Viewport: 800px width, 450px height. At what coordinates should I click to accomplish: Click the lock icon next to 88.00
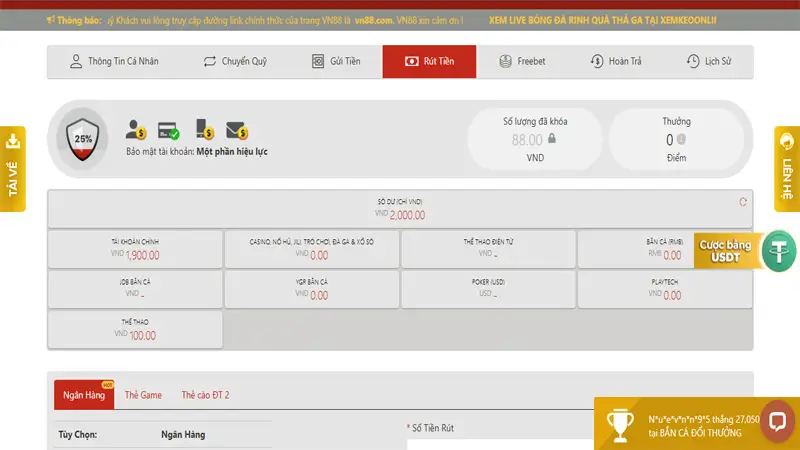(x=552, y=138)
